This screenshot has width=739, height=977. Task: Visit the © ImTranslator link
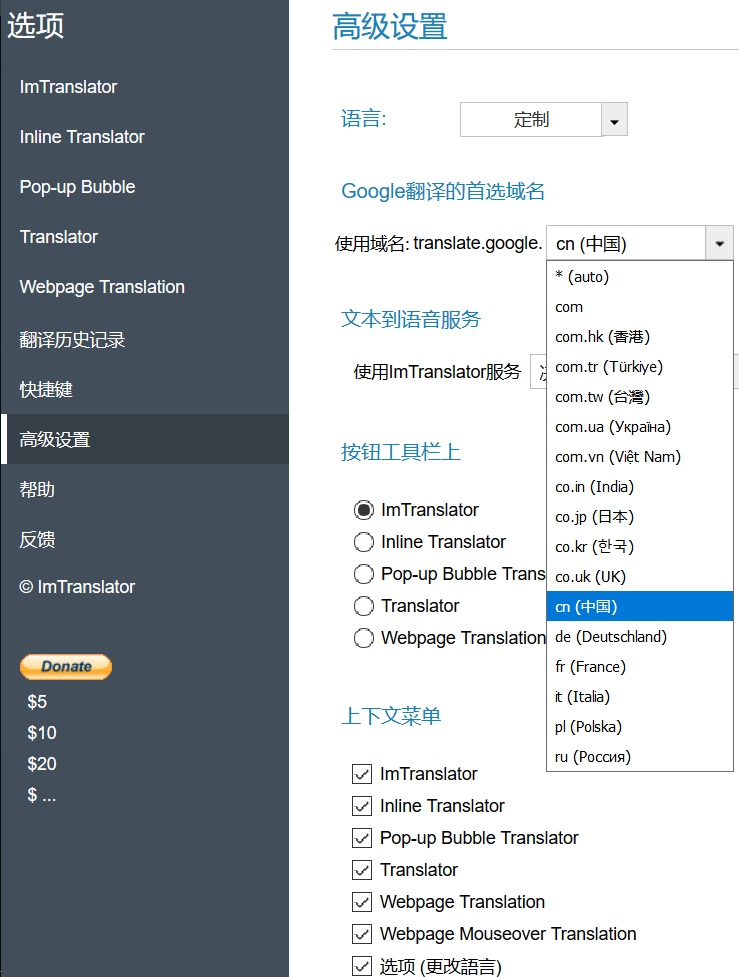pyautogui.click(x=77, y=586)
